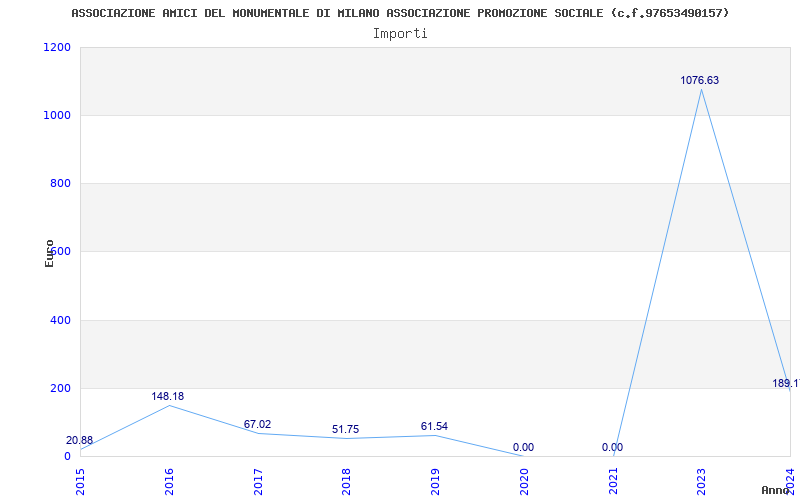Click the 0 y-axis tick label
This screenshot has height=500, width=800.
[x=67, y=456]
